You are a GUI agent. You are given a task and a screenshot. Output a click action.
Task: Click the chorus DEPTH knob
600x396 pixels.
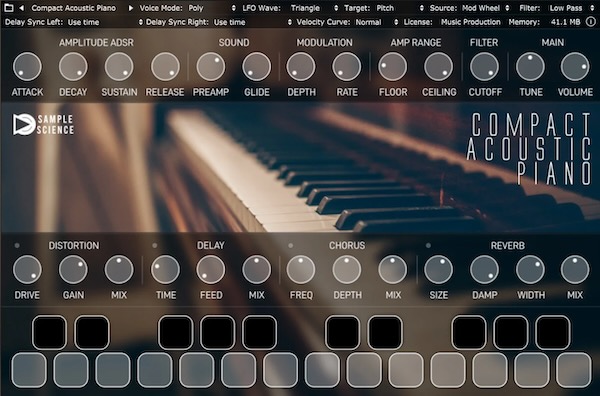(x=347, y=269)
